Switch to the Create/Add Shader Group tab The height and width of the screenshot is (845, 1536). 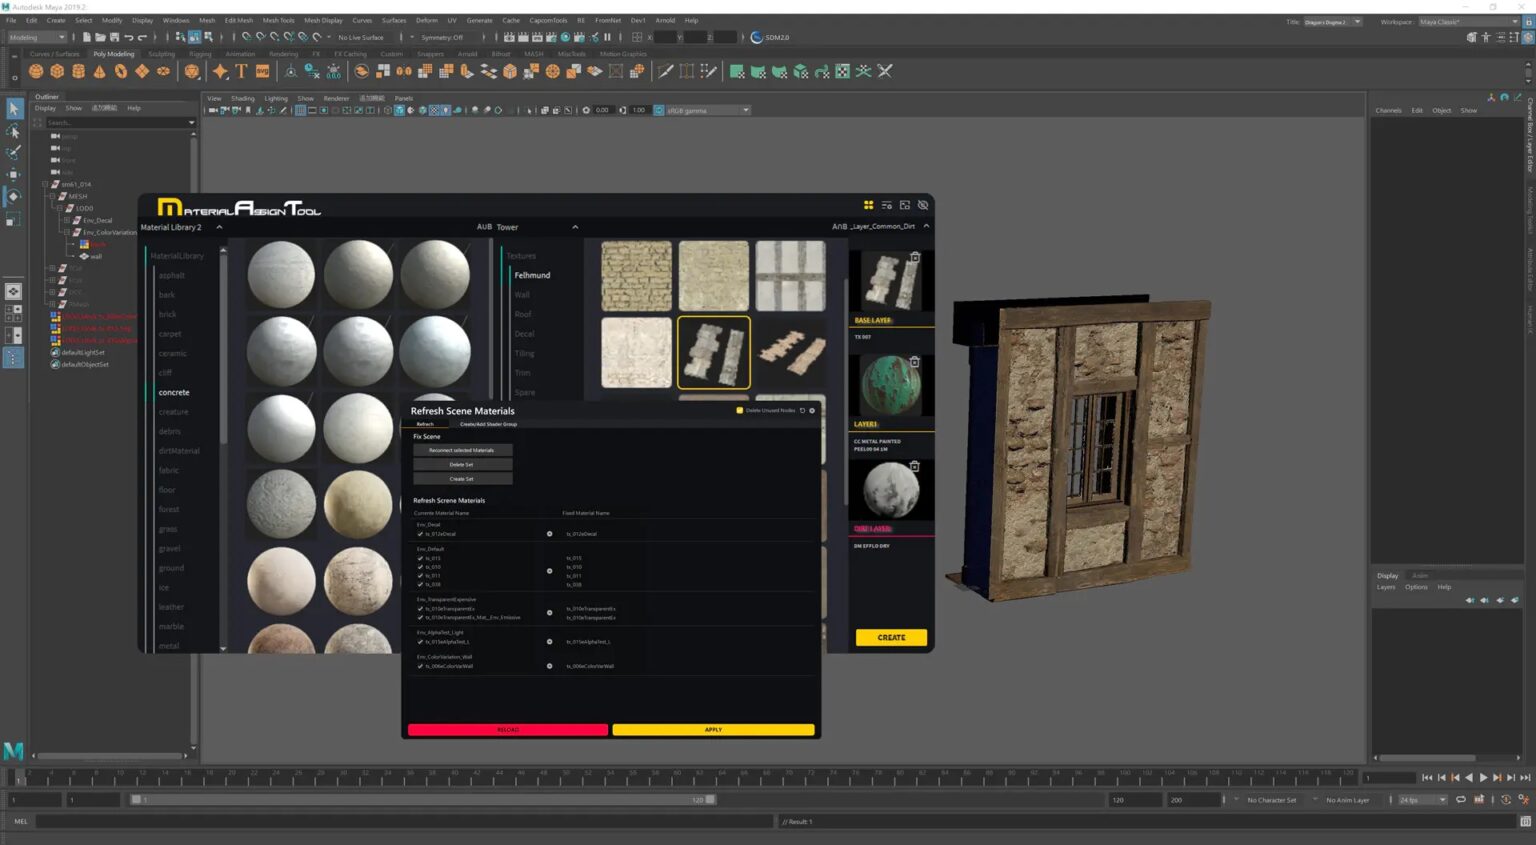point(488,424)
